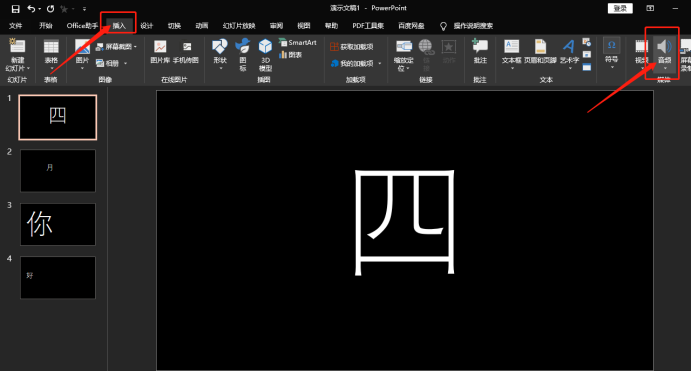Insert slide number small icon
This screenshot has width=692, height=371.
click(587, 55)
